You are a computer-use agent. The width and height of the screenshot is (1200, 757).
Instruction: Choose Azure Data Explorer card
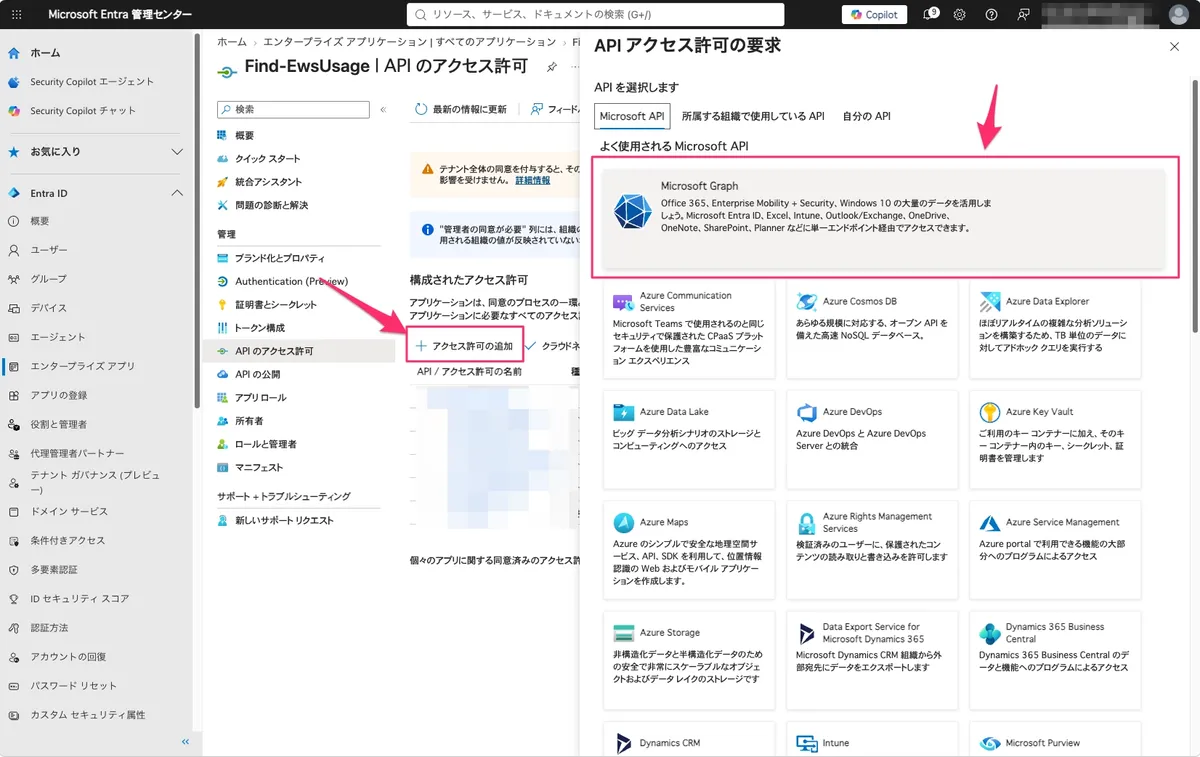click(1055, 329)
